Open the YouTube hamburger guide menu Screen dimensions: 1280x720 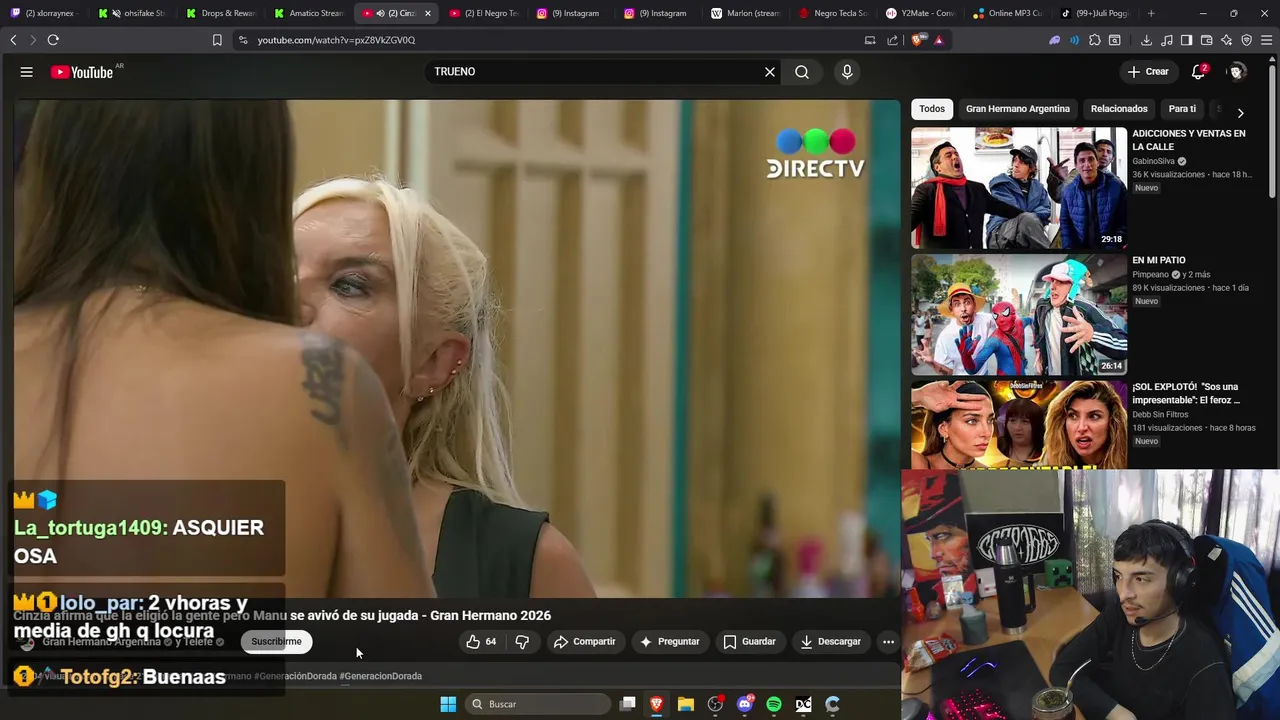pos(27,72)
